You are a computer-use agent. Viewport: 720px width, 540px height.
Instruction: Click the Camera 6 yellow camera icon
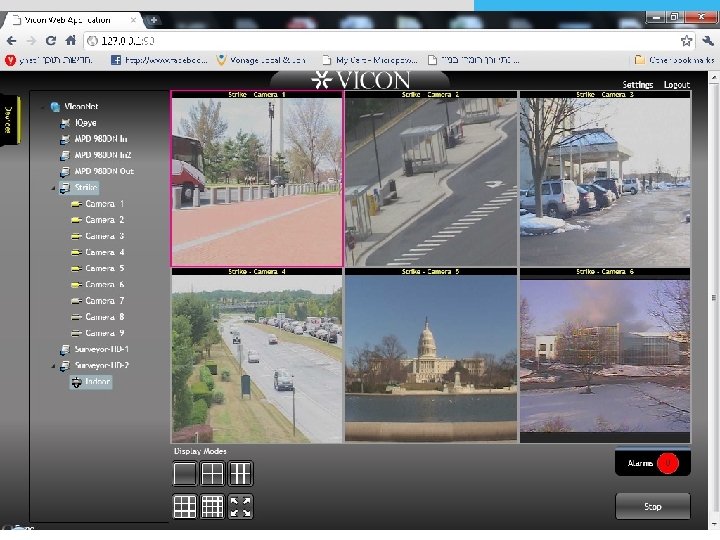point(77,285)
